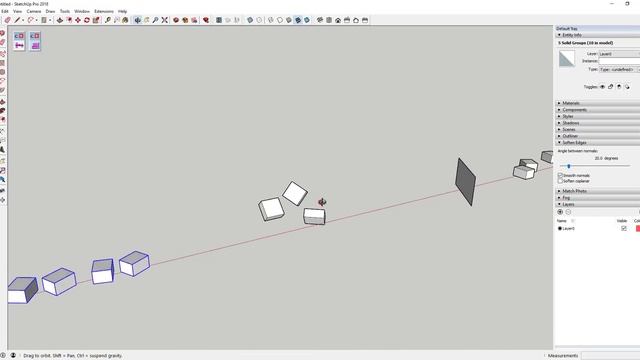Click the Angle between normals slider handle
The width and height of the screenshot is (640, 360).
pos(569,166)
